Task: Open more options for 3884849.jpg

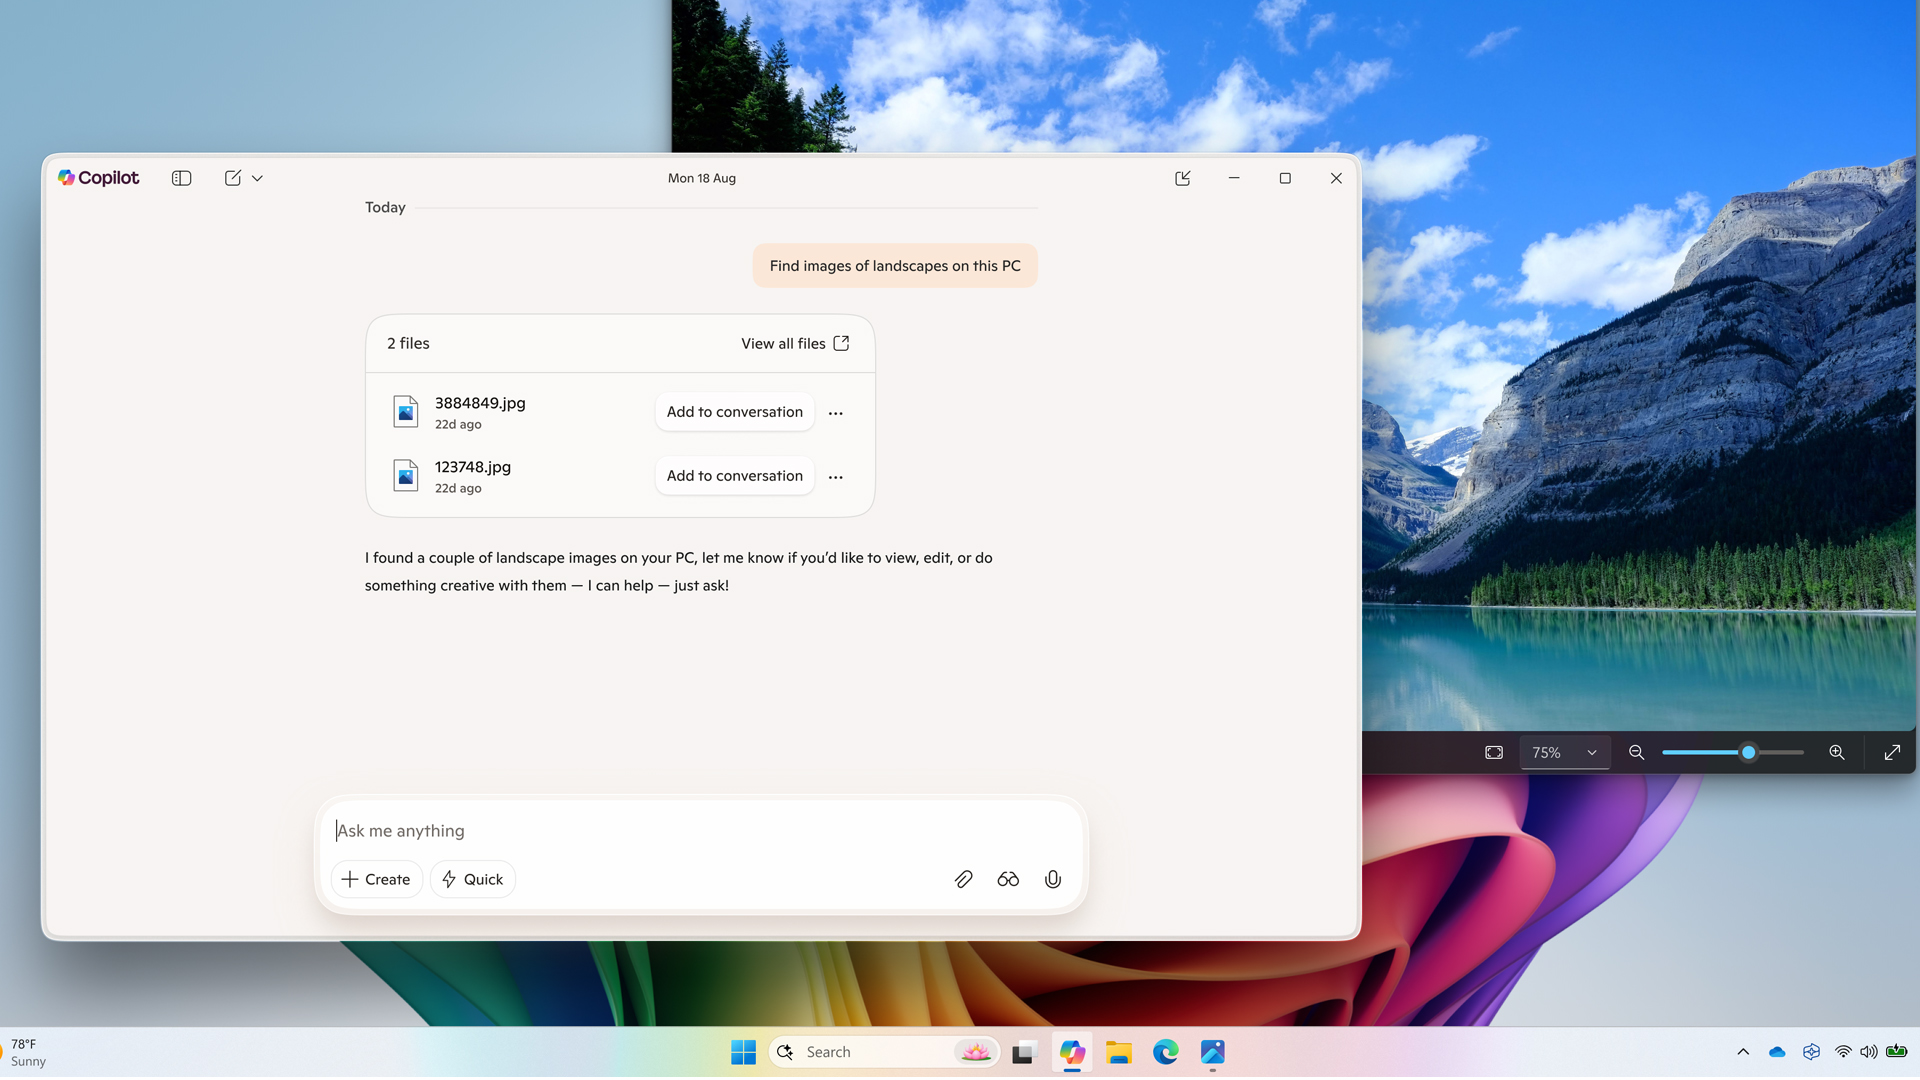Action: click(x=836, y=412)
